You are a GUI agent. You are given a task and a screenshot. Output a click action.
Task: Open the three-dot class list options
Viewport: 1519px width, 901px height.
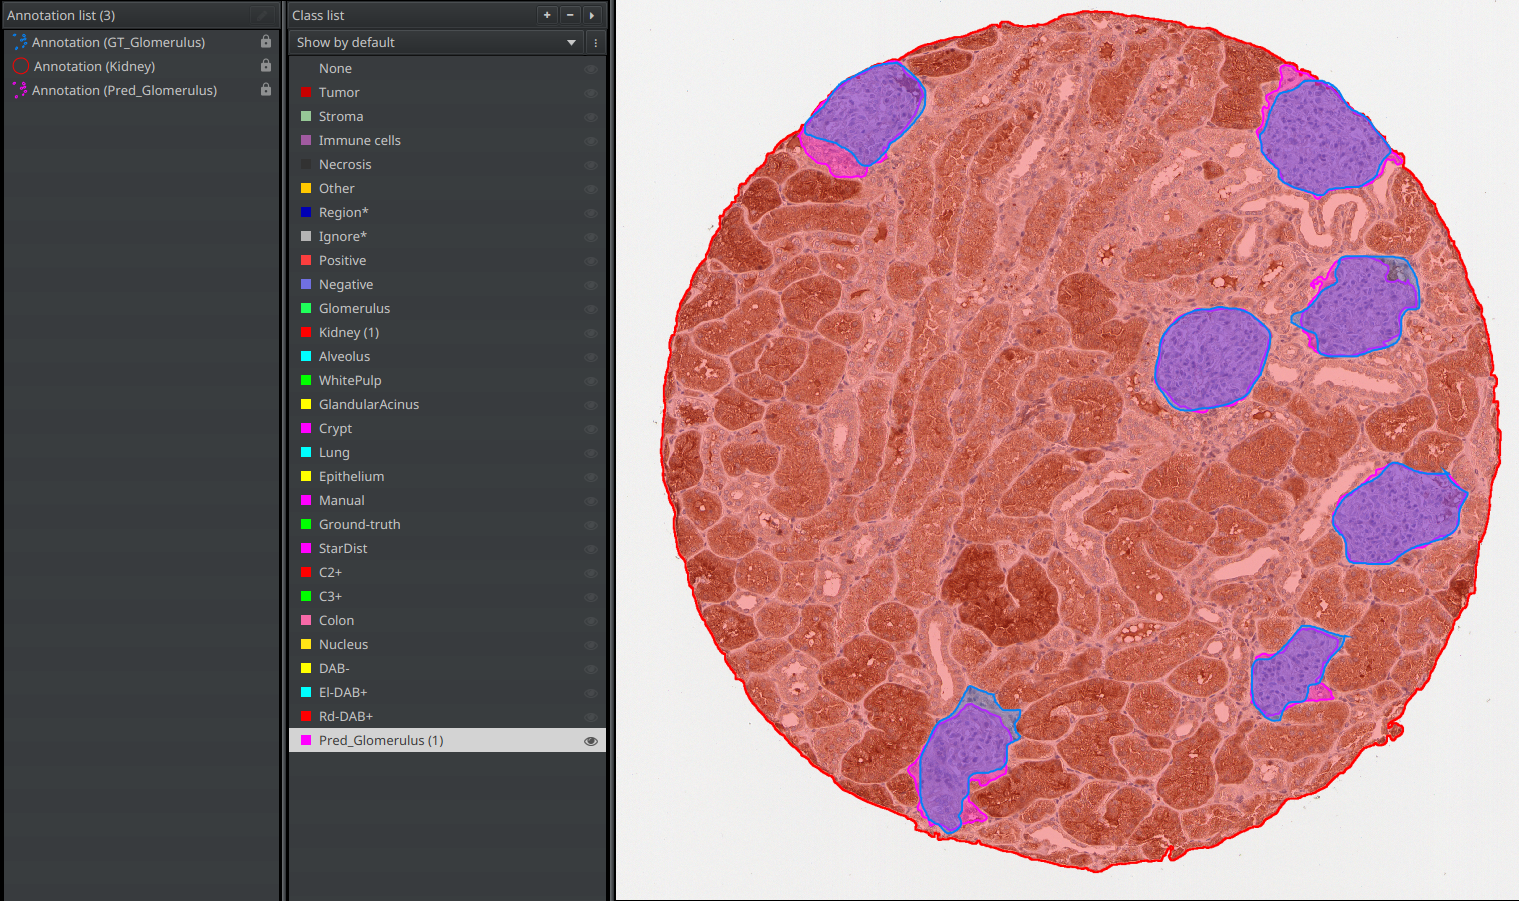tap(596, 43)
